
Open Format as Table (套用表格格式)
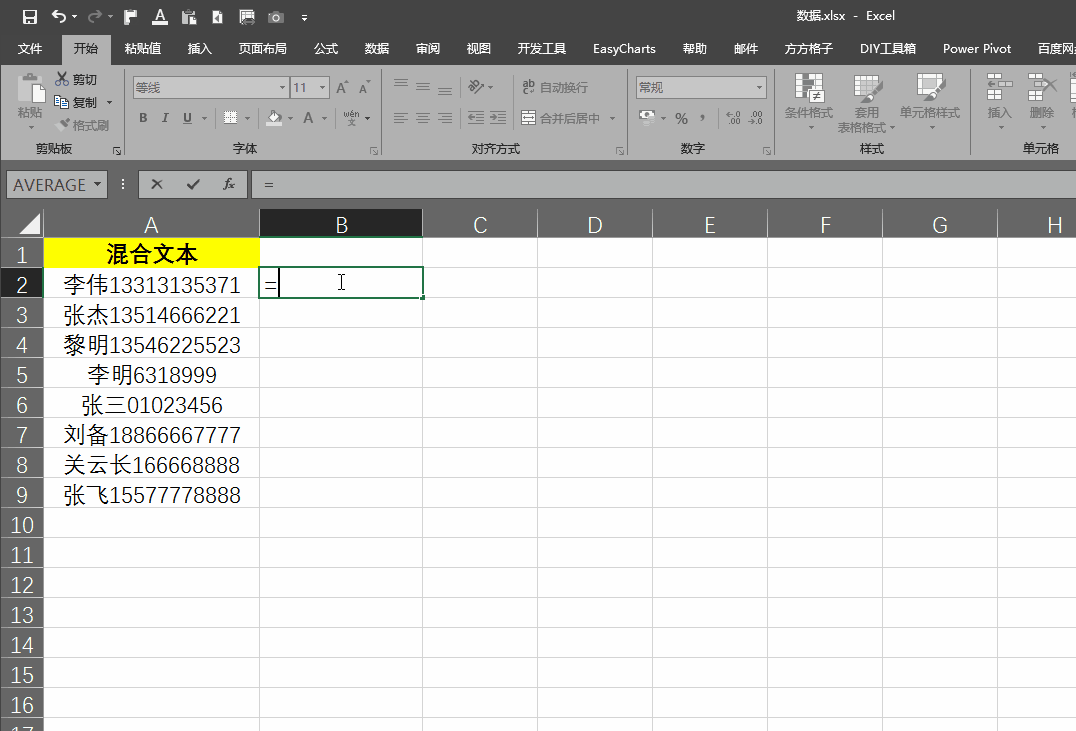point(866,103)
